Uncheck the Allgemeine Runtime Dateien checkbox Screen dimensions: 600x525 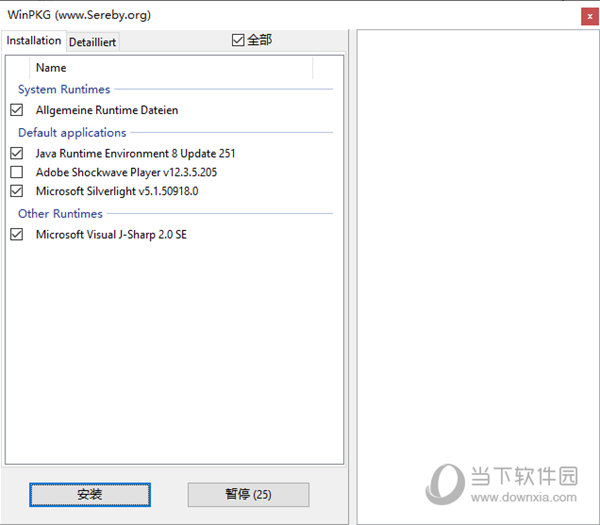pyautogui.click(x=16, y=110)
